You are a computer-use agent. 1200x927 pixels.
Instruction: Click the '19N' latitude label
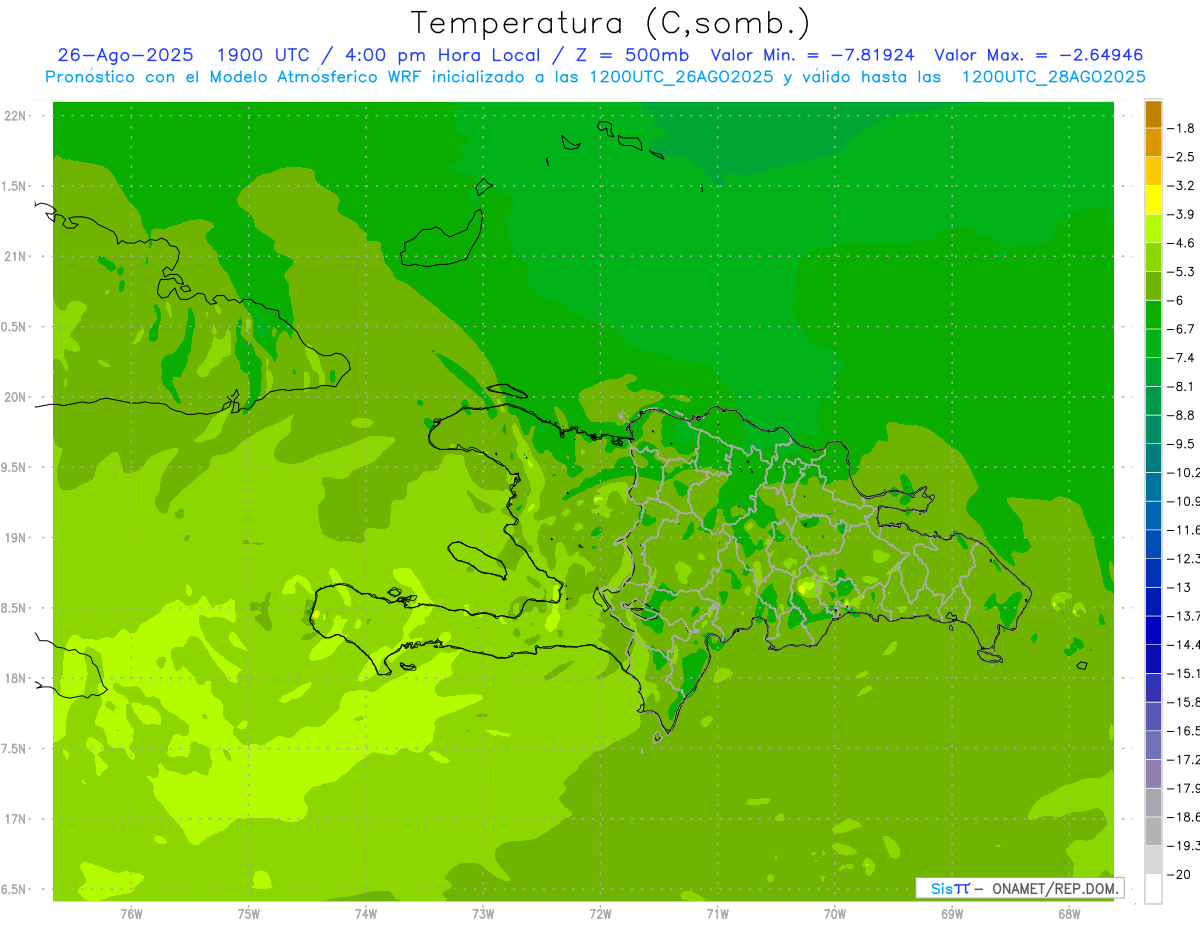click(x=15, y=538)
